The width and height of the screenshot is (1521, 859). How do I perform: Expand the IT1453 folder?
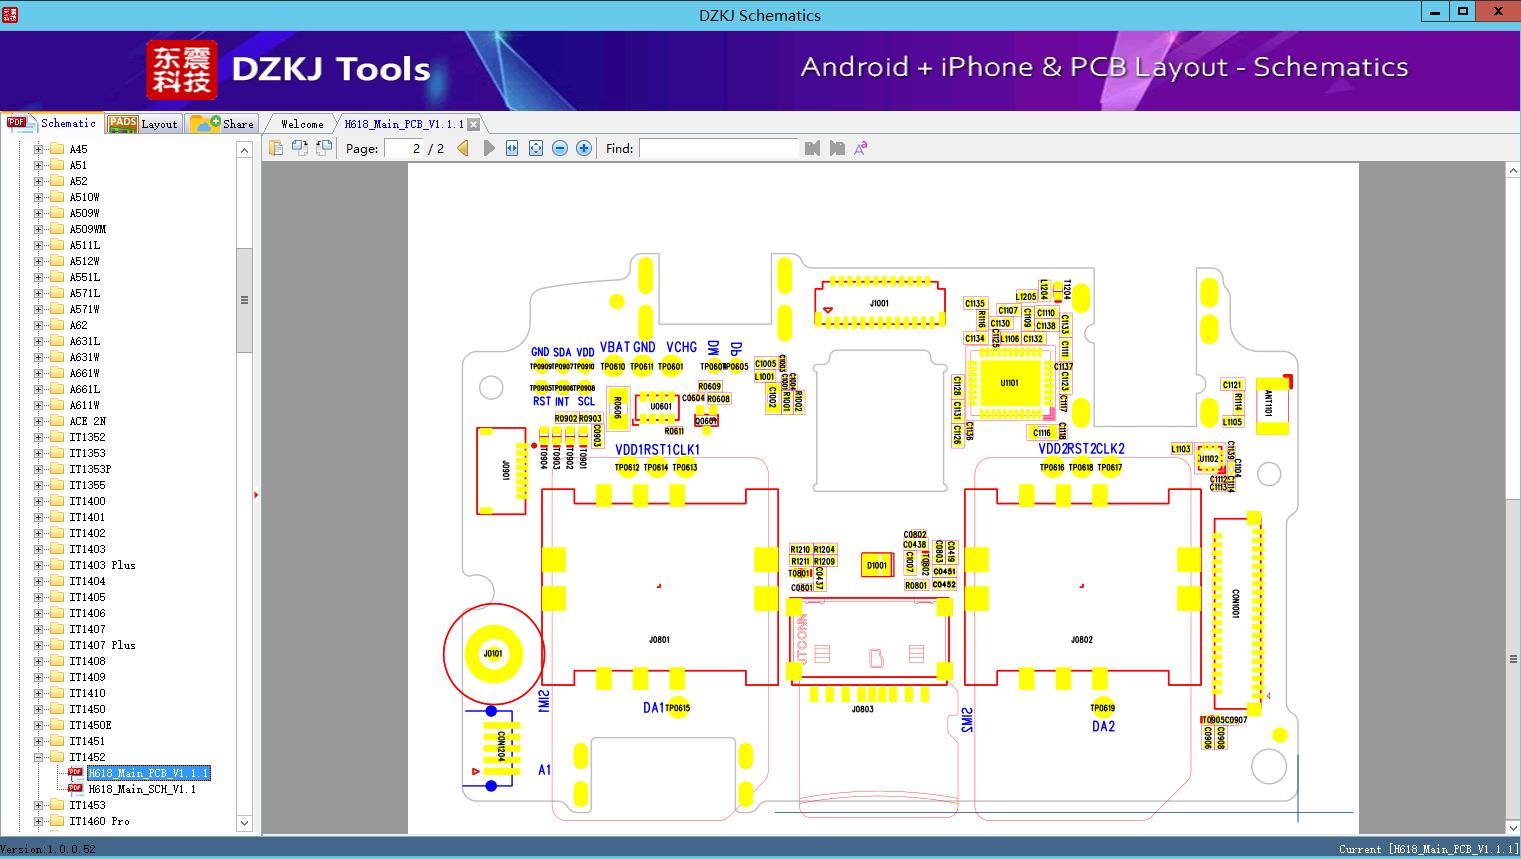(39, 805)
